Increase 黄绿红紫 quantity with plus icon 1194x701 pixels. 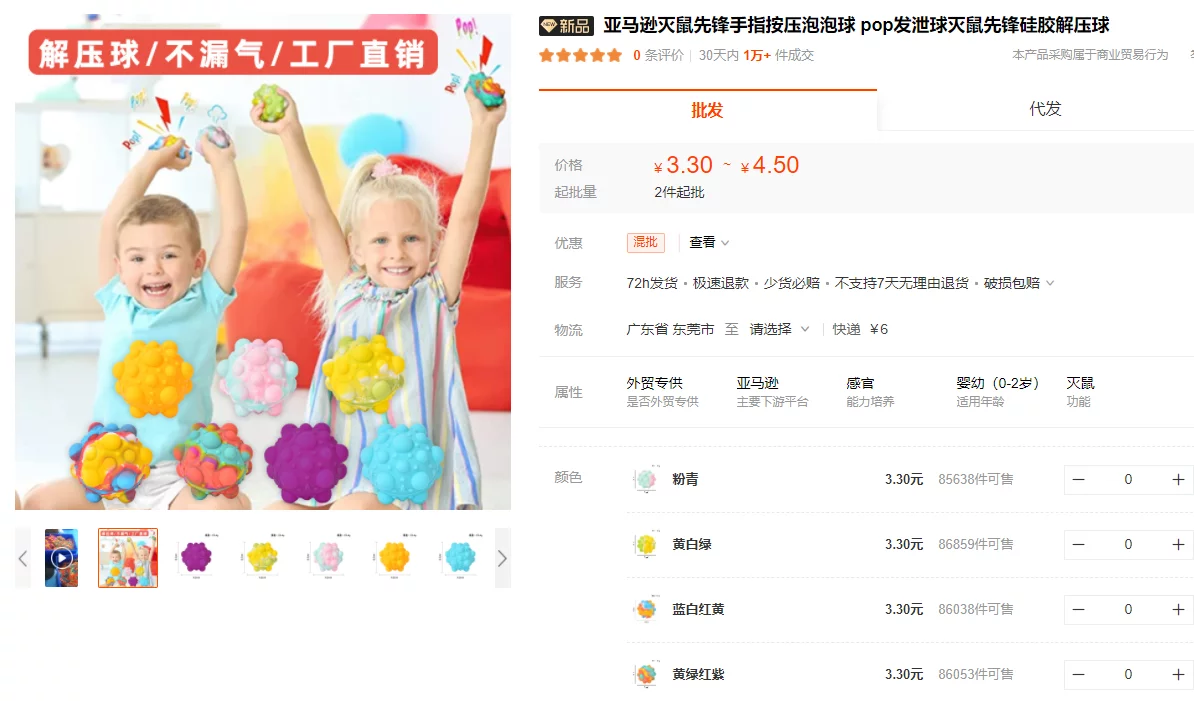pyautogui.click(x=1178, y=674)
